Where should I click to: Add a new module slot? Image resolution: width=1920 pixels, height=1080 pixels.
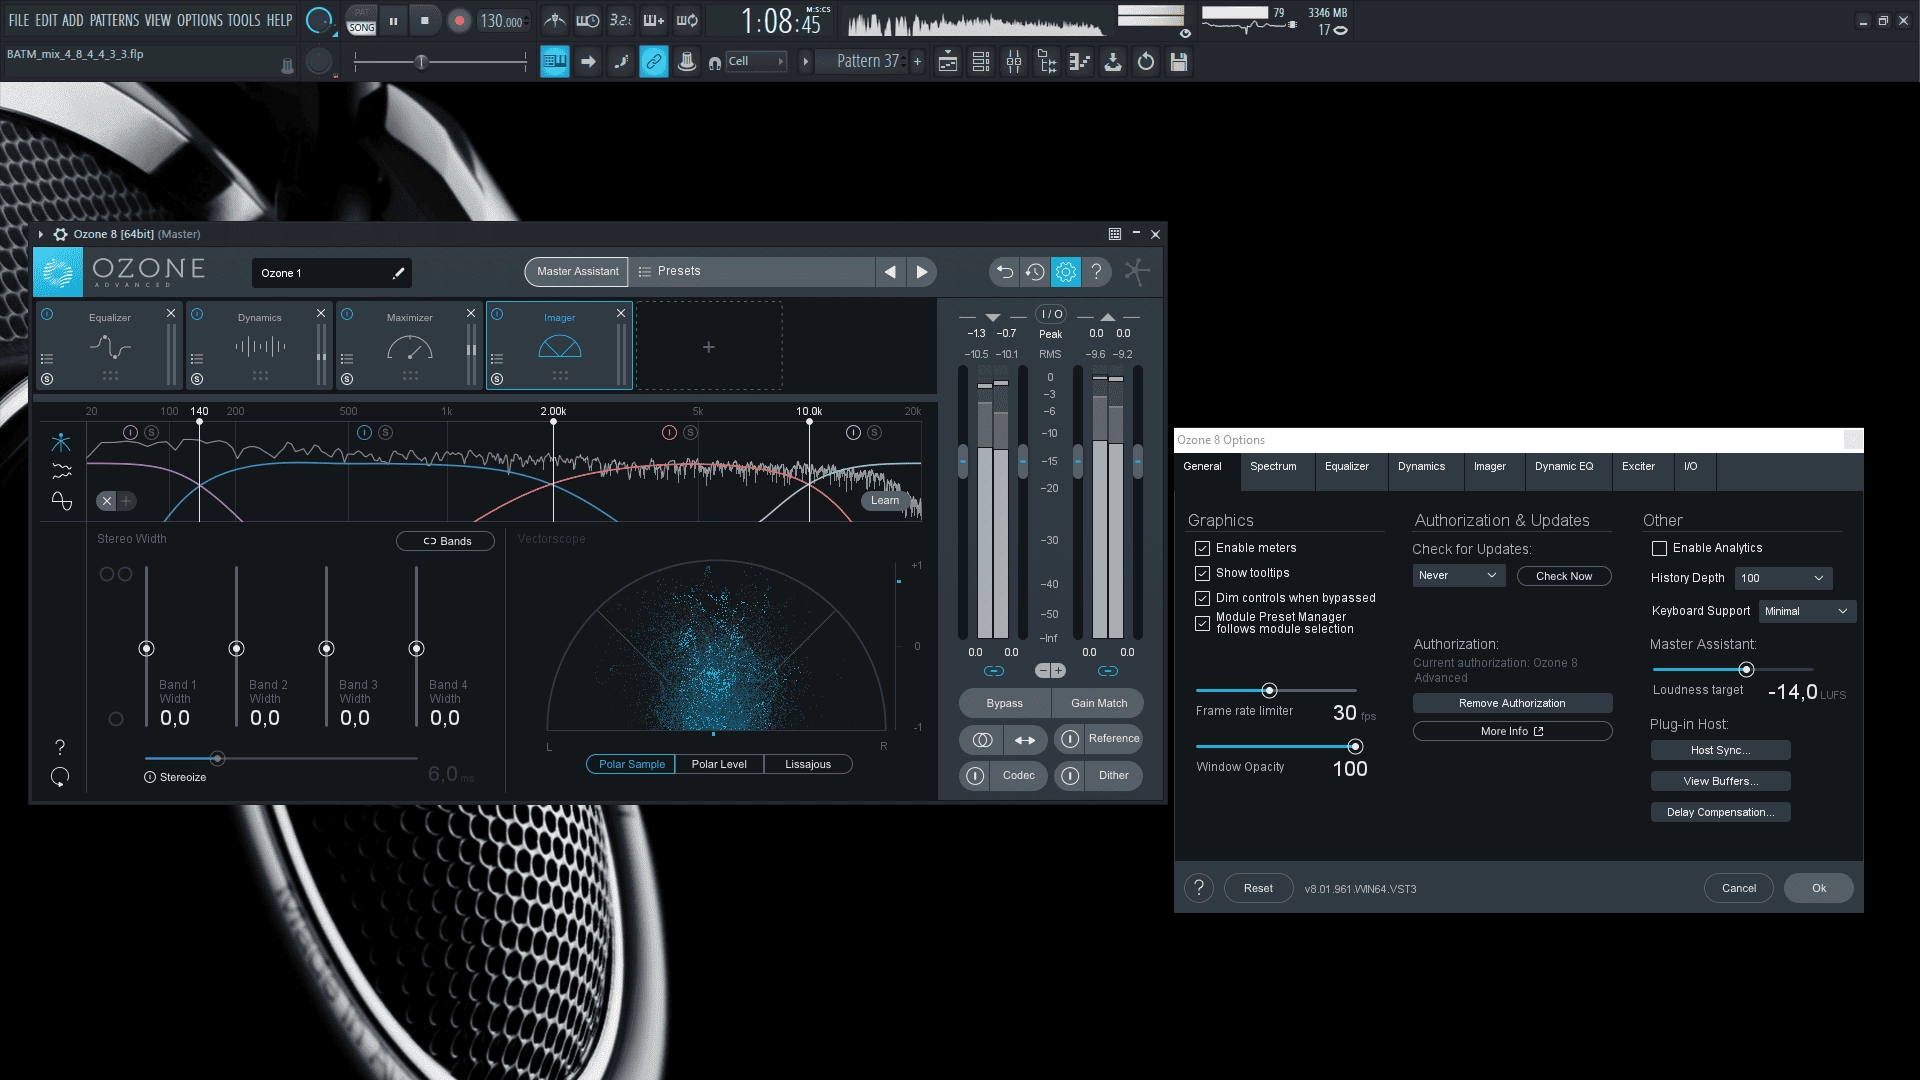click(x=709, y=346)
